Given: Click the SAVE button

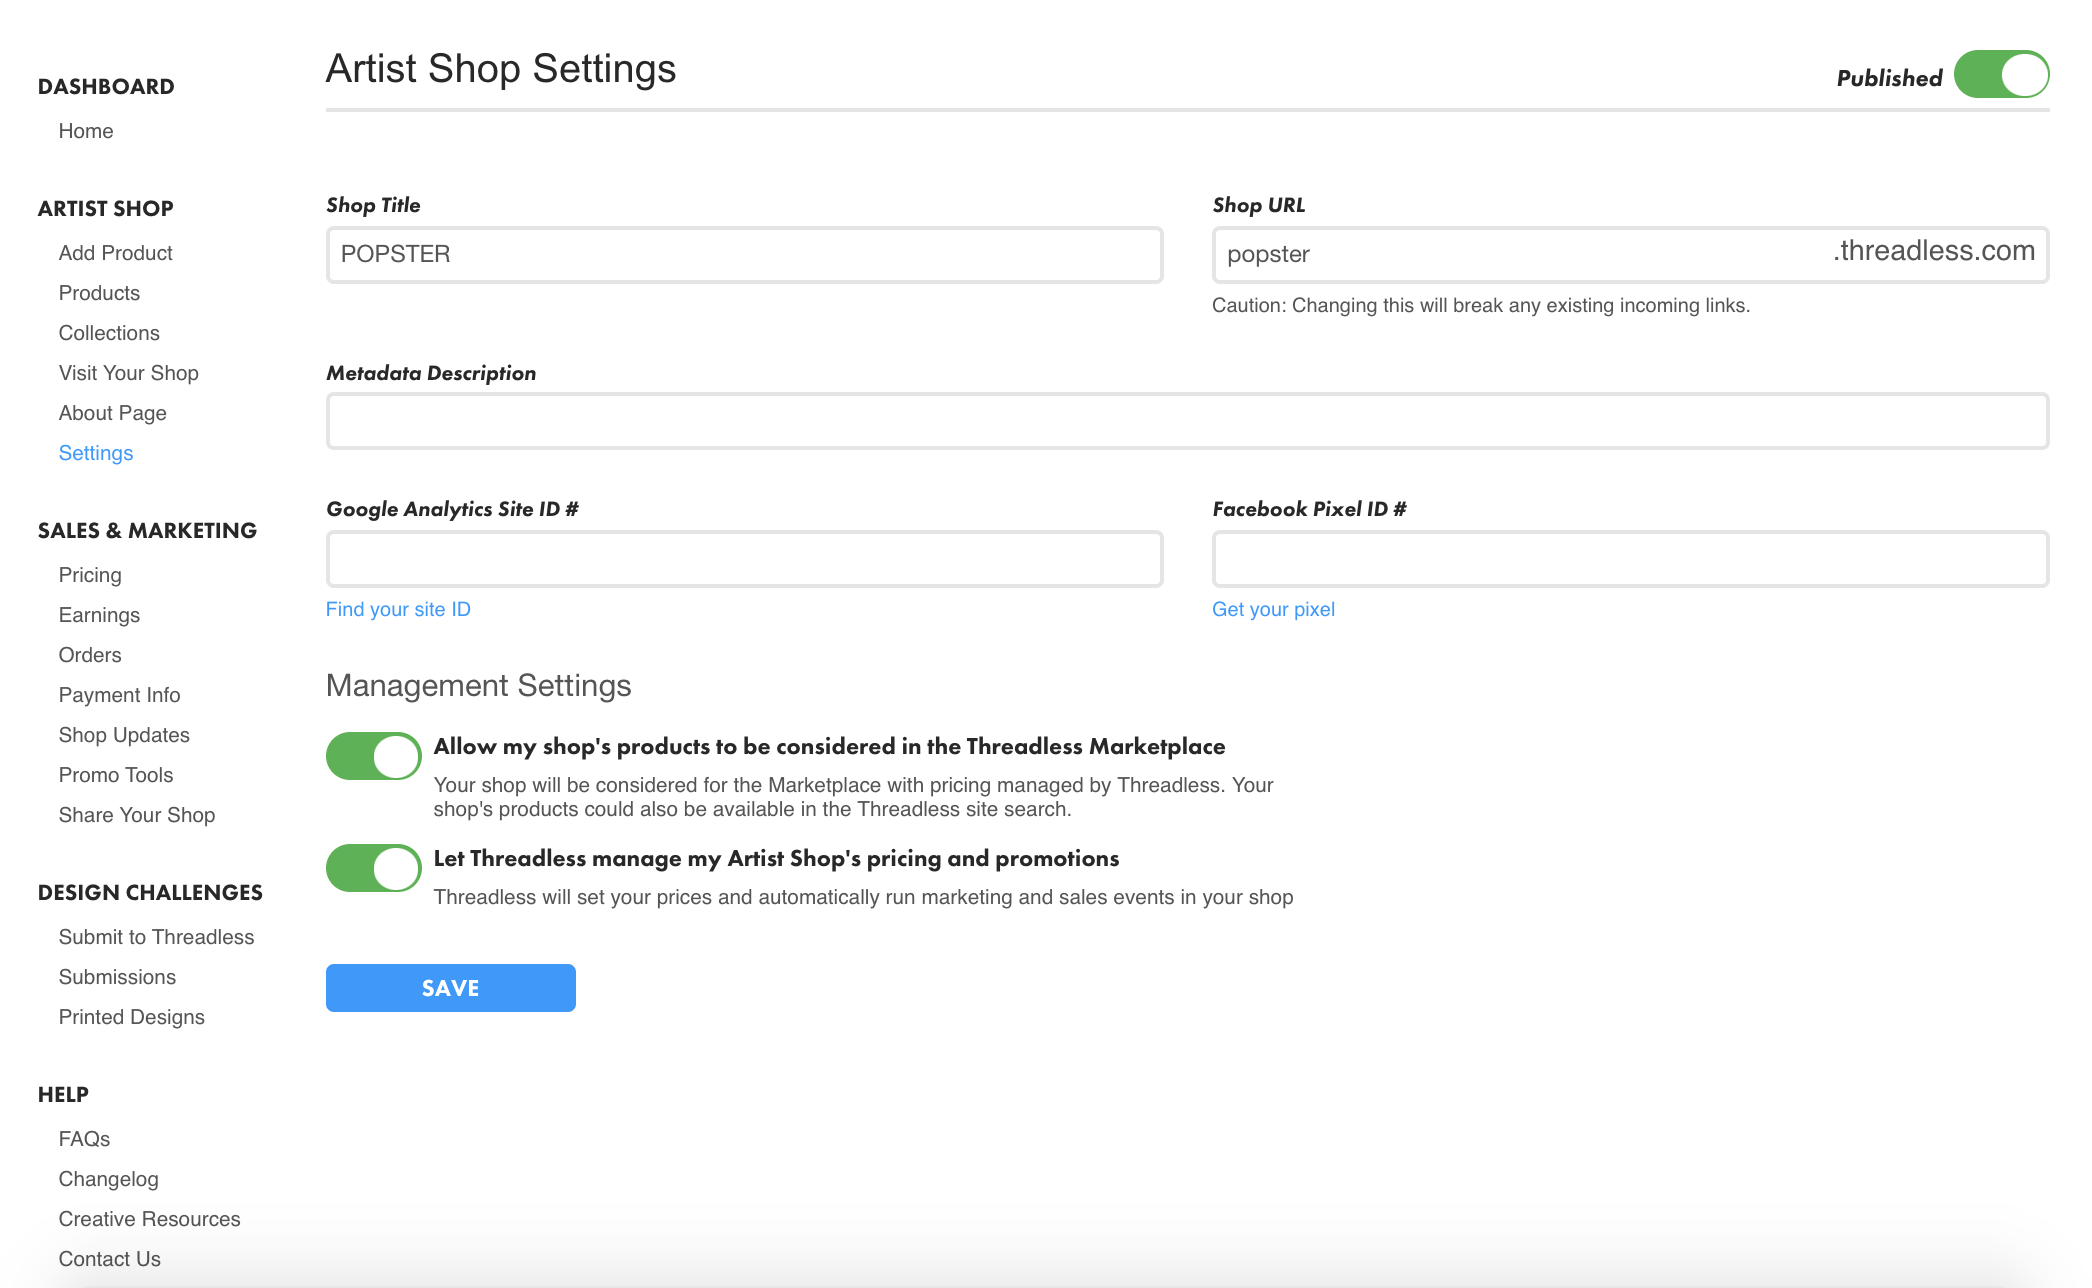Looking at the screenshot, I should coord(450,988).
